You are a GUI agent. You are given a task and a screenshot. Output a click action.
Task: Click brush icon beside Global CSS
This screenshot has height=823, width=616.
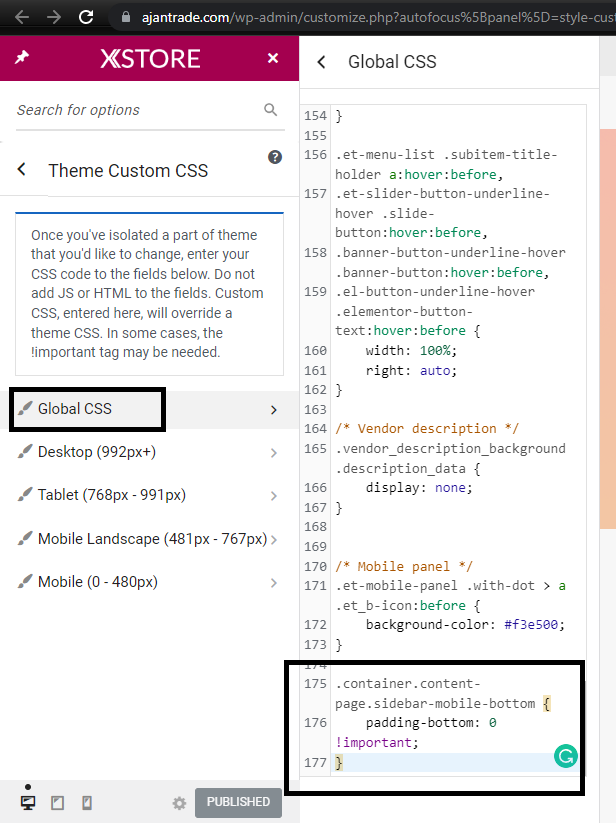[25, 408]
